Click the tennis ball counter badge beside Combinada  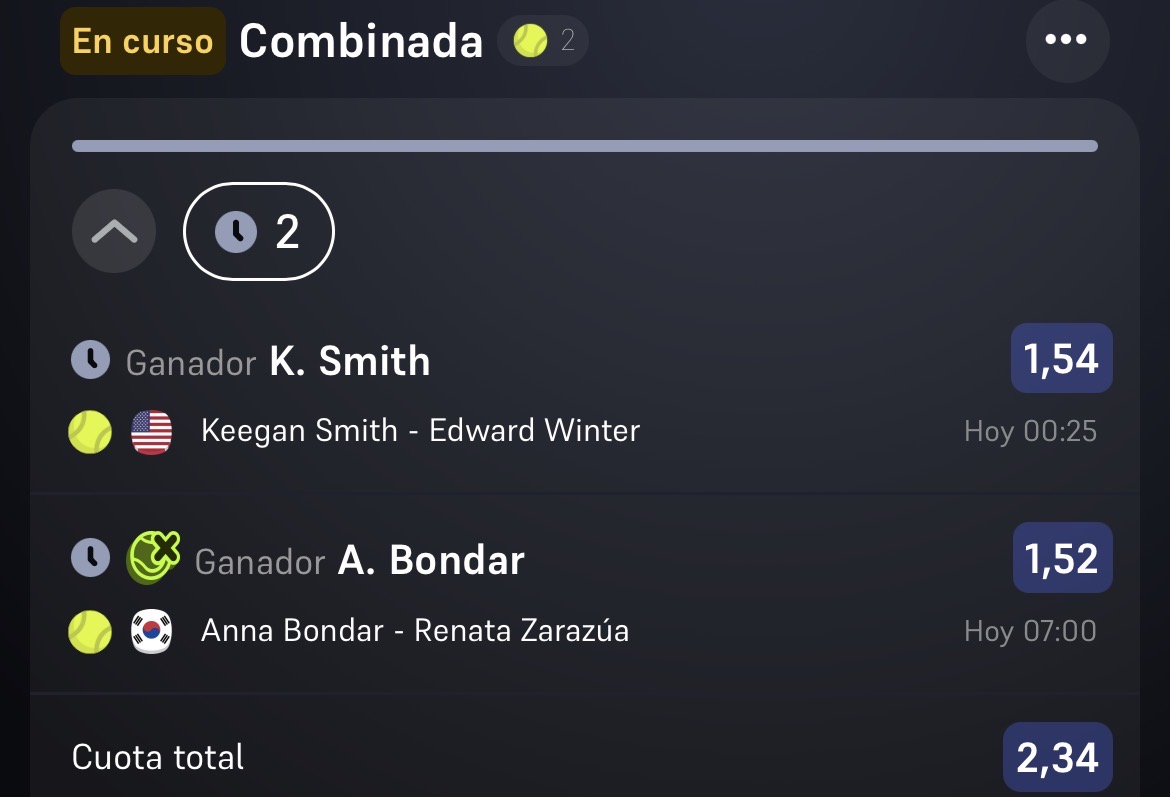pos(542,40)
